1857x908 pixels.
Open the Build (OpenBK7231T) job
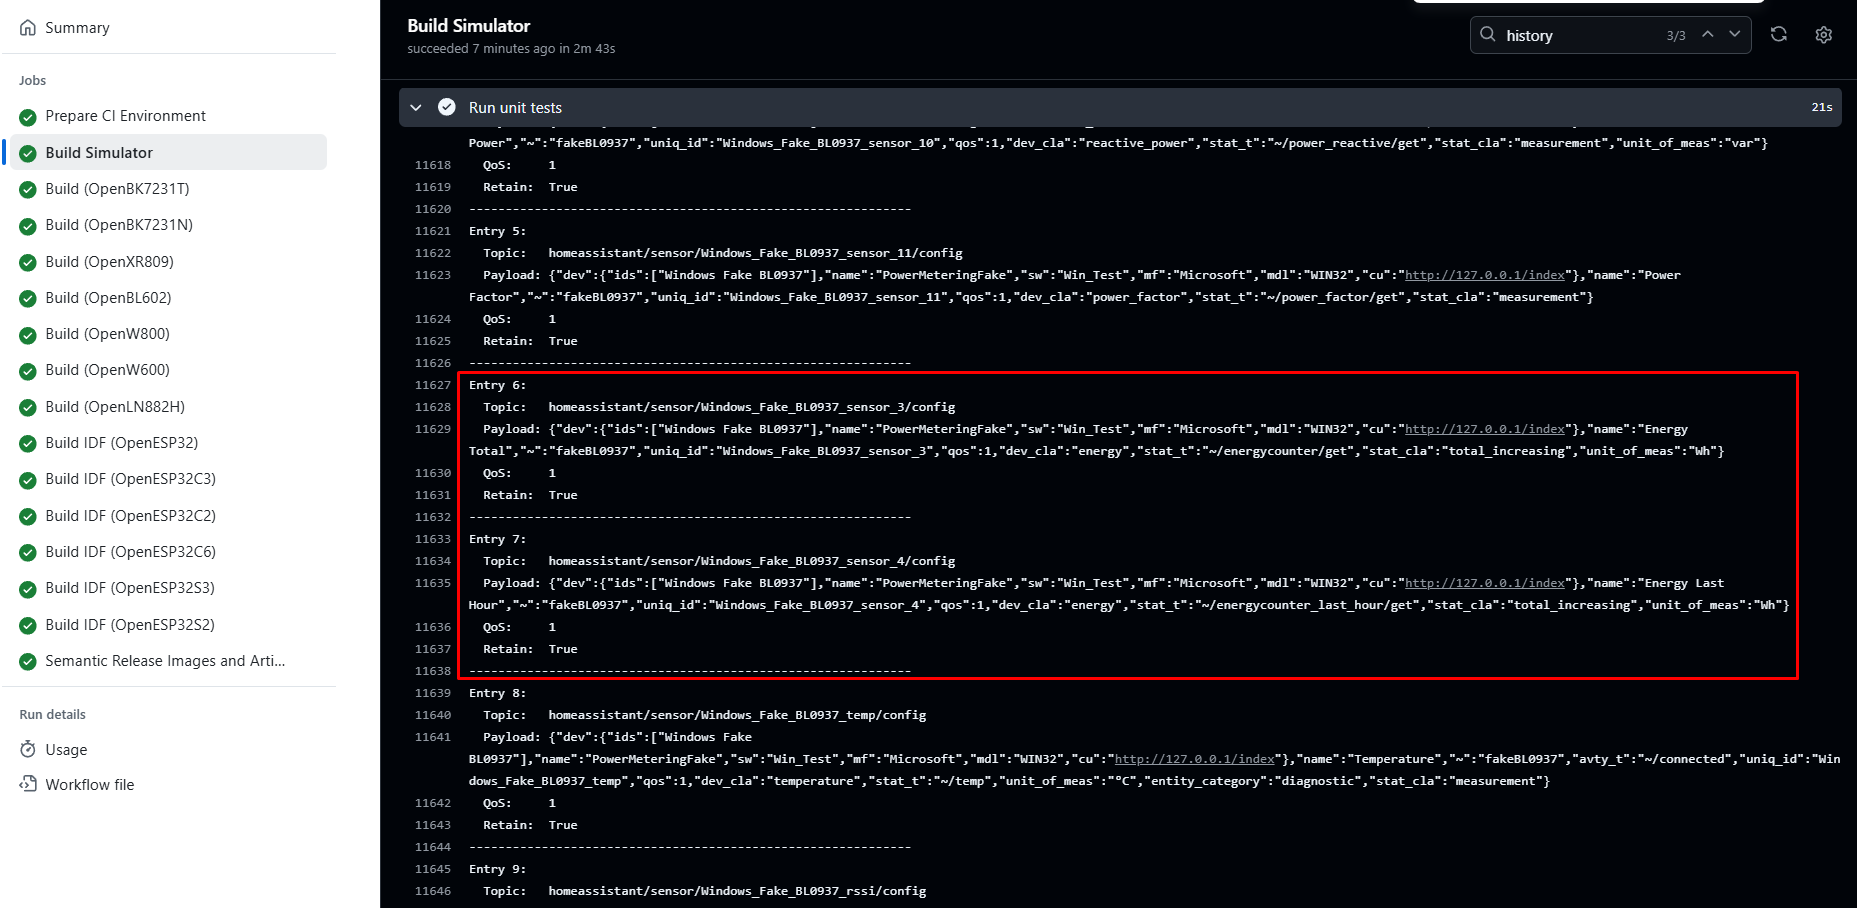(x=117, y=189)
